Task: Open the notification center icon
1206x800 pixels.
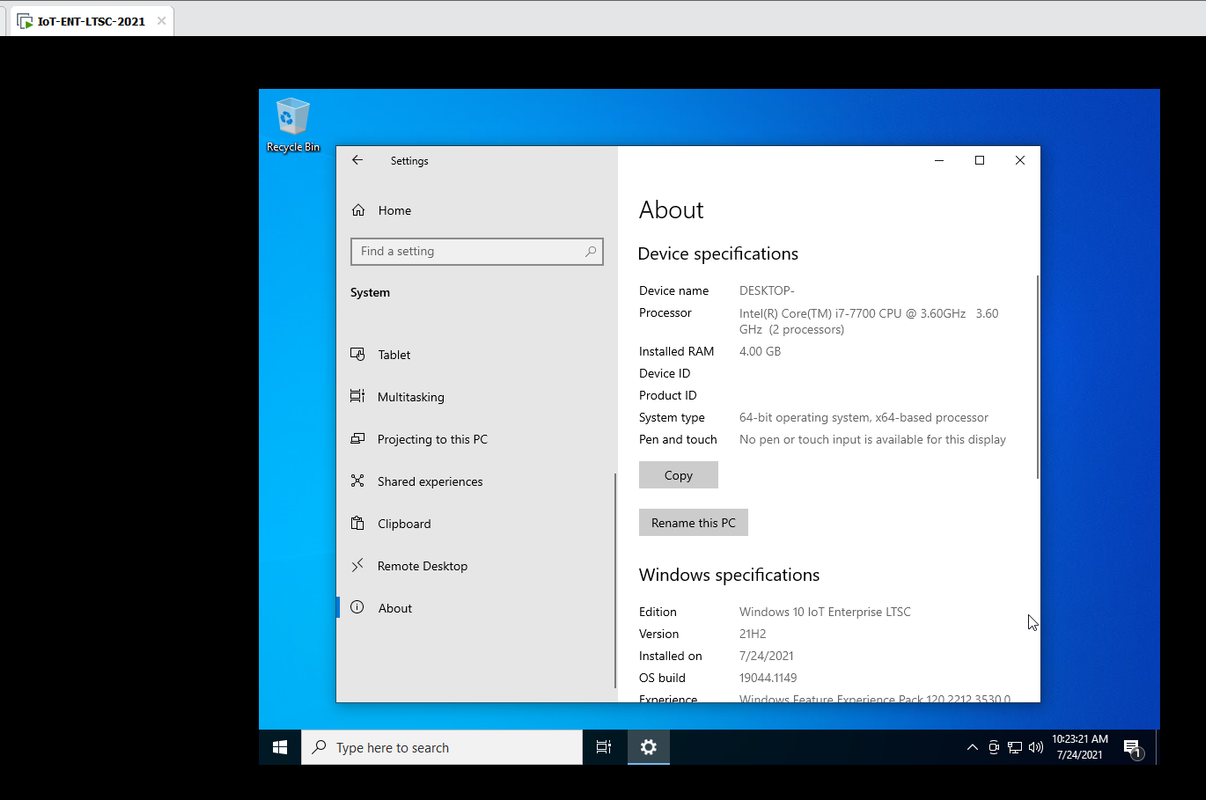Action: click(1132, 748)
